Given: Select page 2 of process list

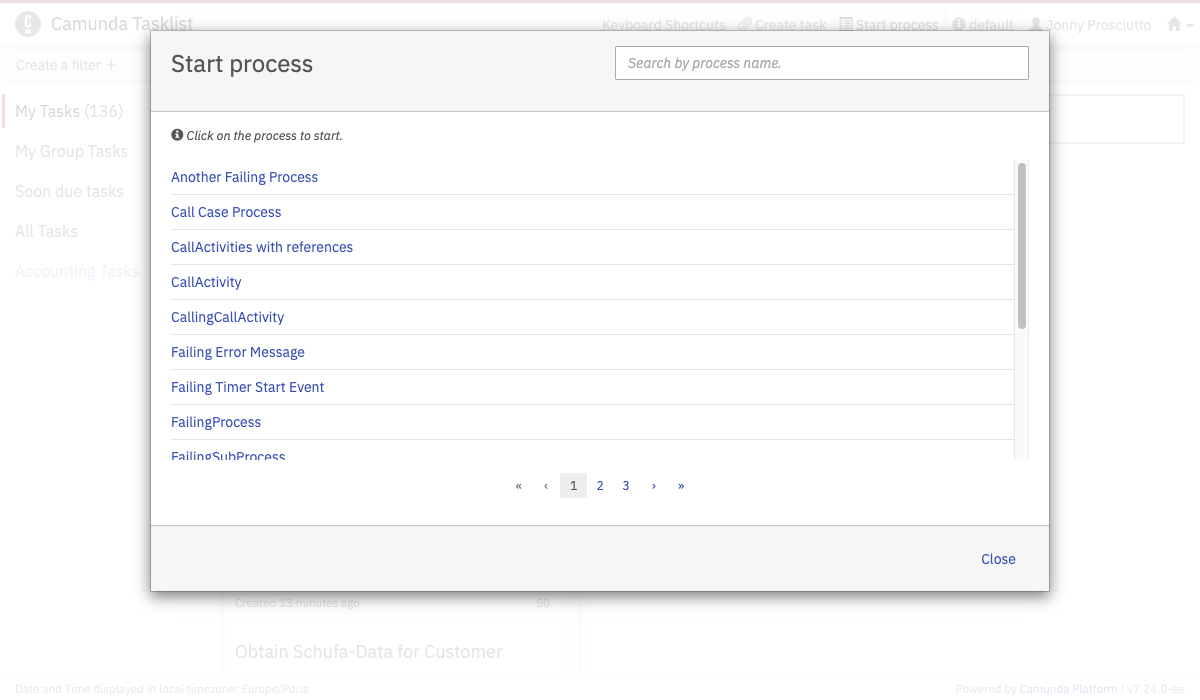Looking at the screenshot, I should (600, 486).
